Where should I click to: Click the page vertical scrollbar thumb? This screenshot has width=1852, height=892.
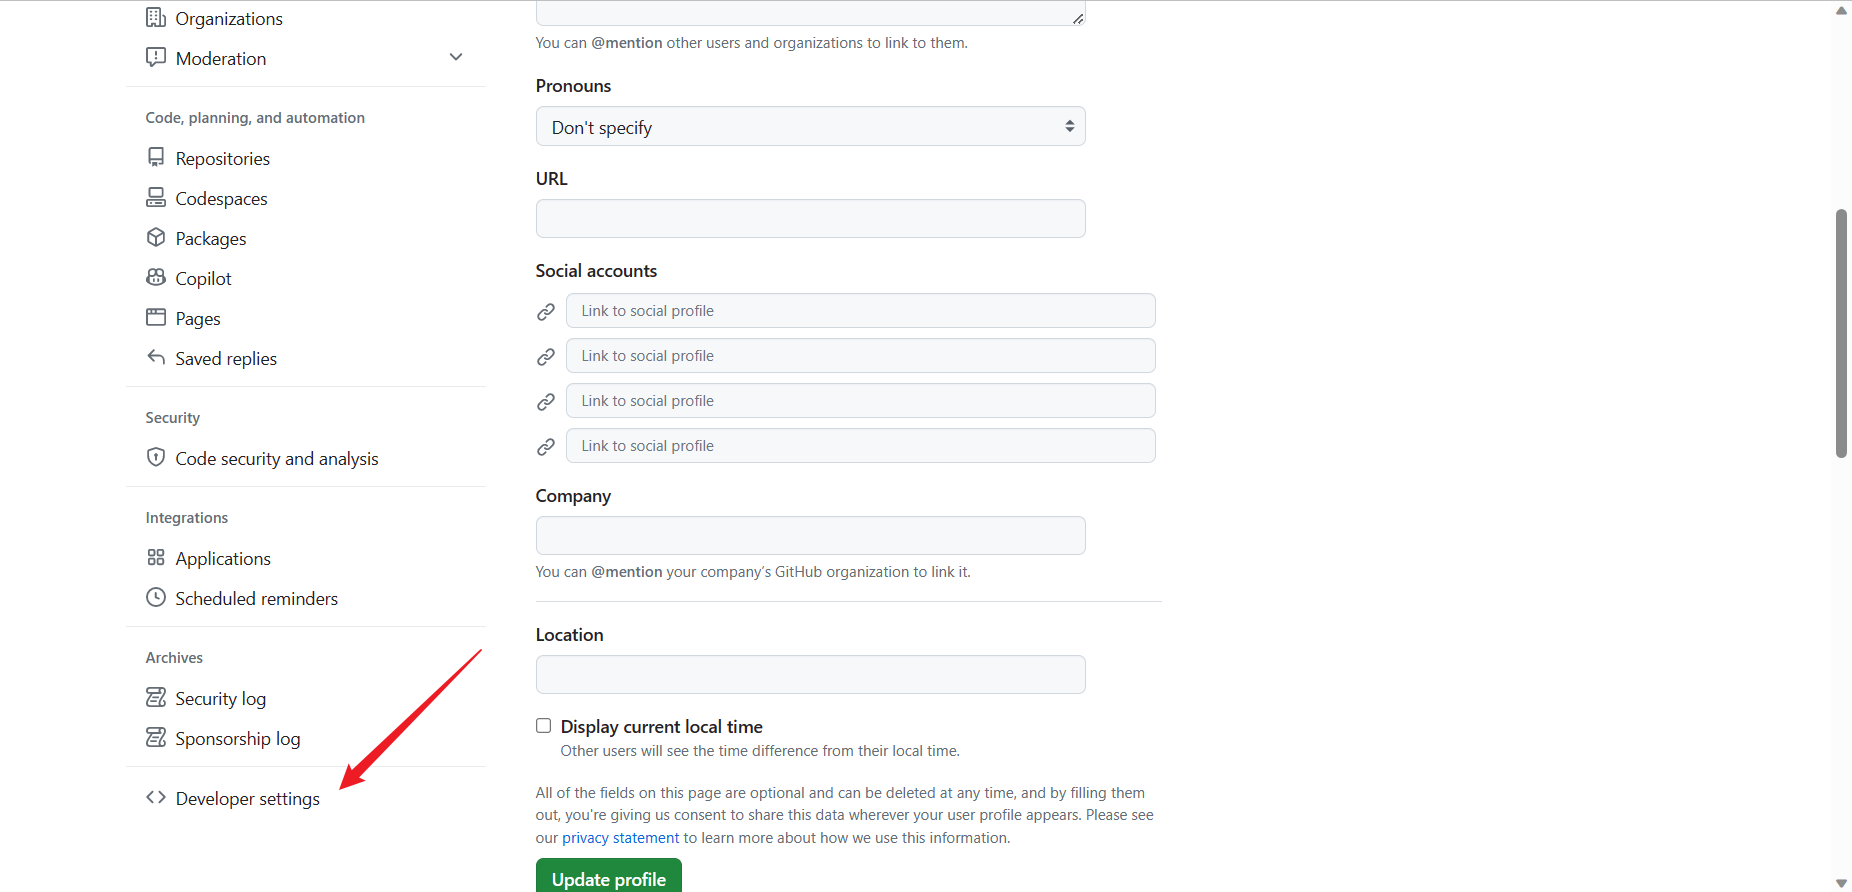tap(1841, 333)
